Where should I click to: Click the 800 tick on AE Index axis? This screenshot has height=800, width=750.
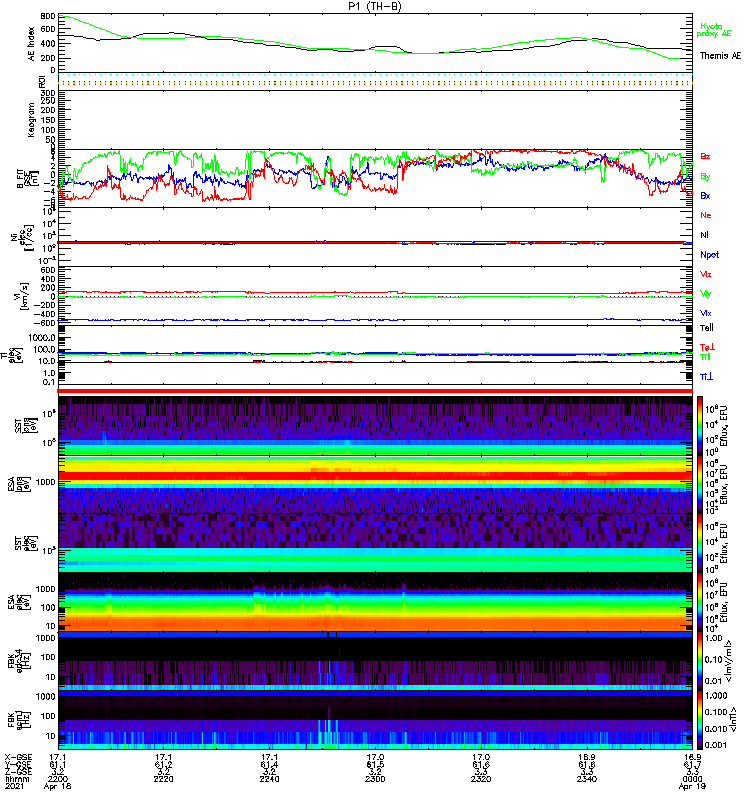(x=48, y=16)
